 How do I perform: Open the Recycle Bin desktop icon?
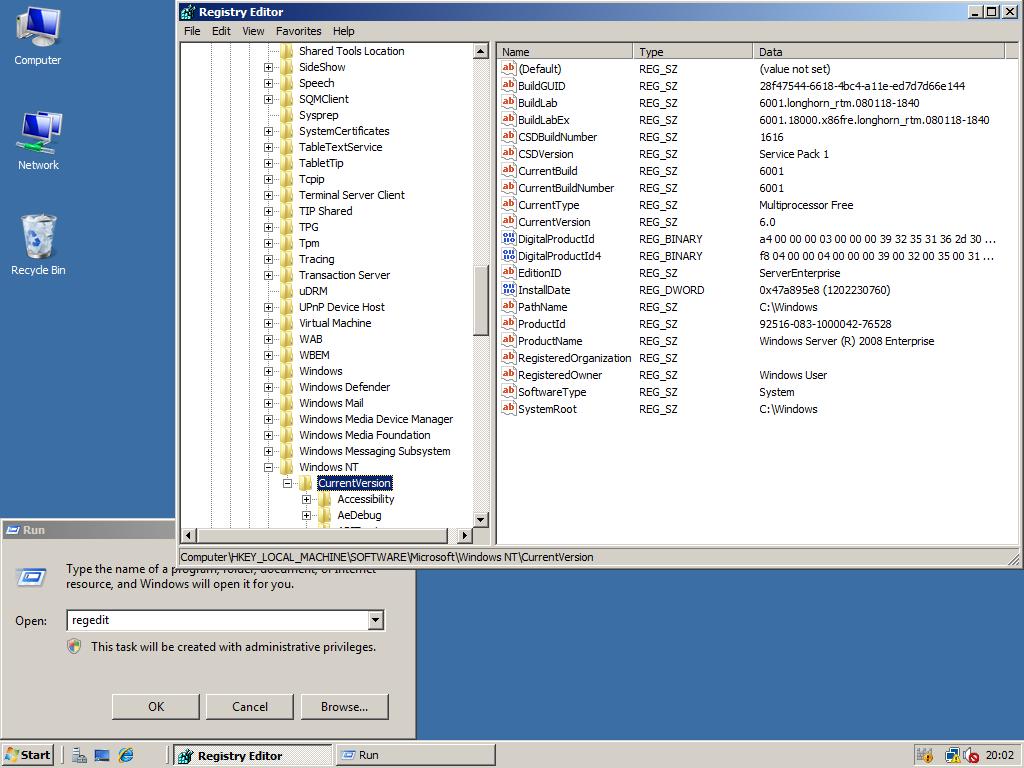click(38, 245)
